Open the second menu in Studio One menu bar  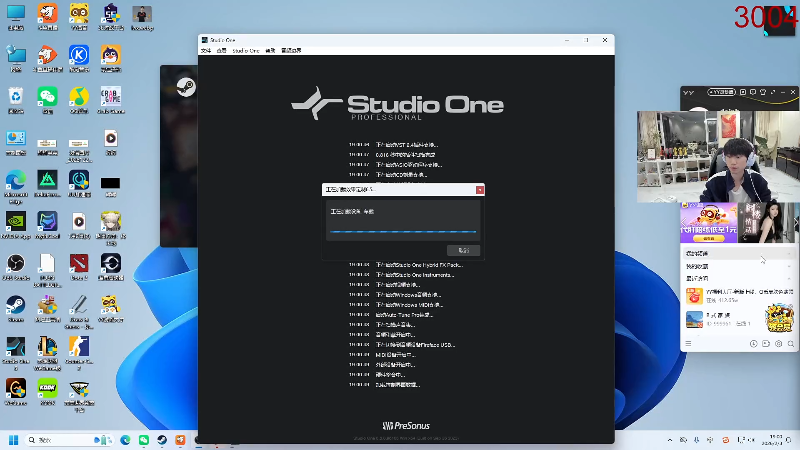click(x=221, y=51)
